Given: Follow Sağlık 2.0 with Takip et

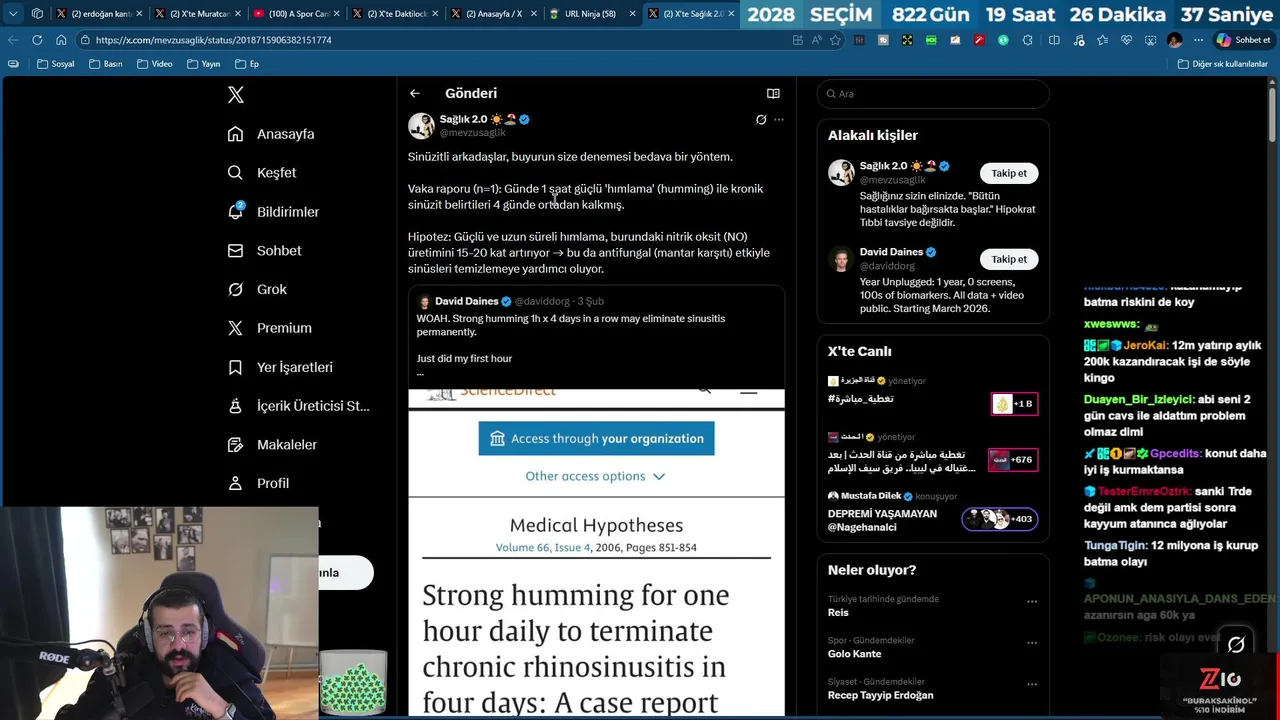Looking at the screenshot, I should pos(1009,173).
